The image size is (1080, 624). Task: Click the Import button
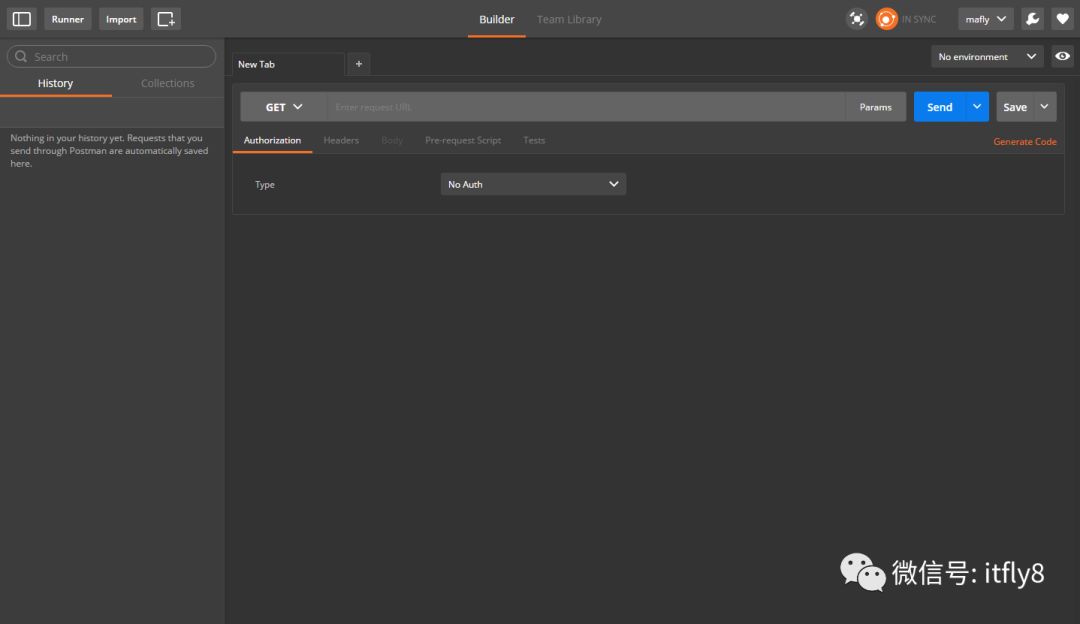click(121, 19)
